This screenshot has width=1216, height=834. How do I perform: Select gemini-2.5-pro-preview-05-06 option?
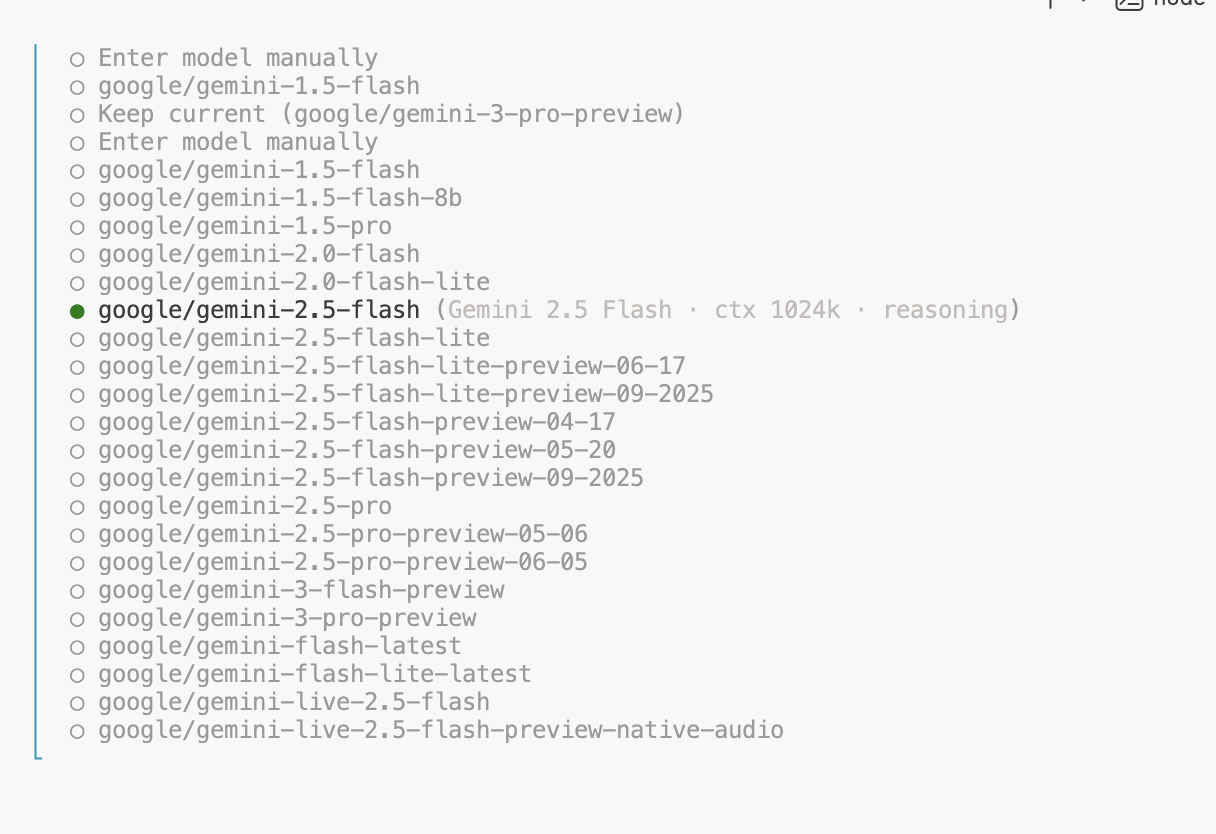[x=342, y=534]
